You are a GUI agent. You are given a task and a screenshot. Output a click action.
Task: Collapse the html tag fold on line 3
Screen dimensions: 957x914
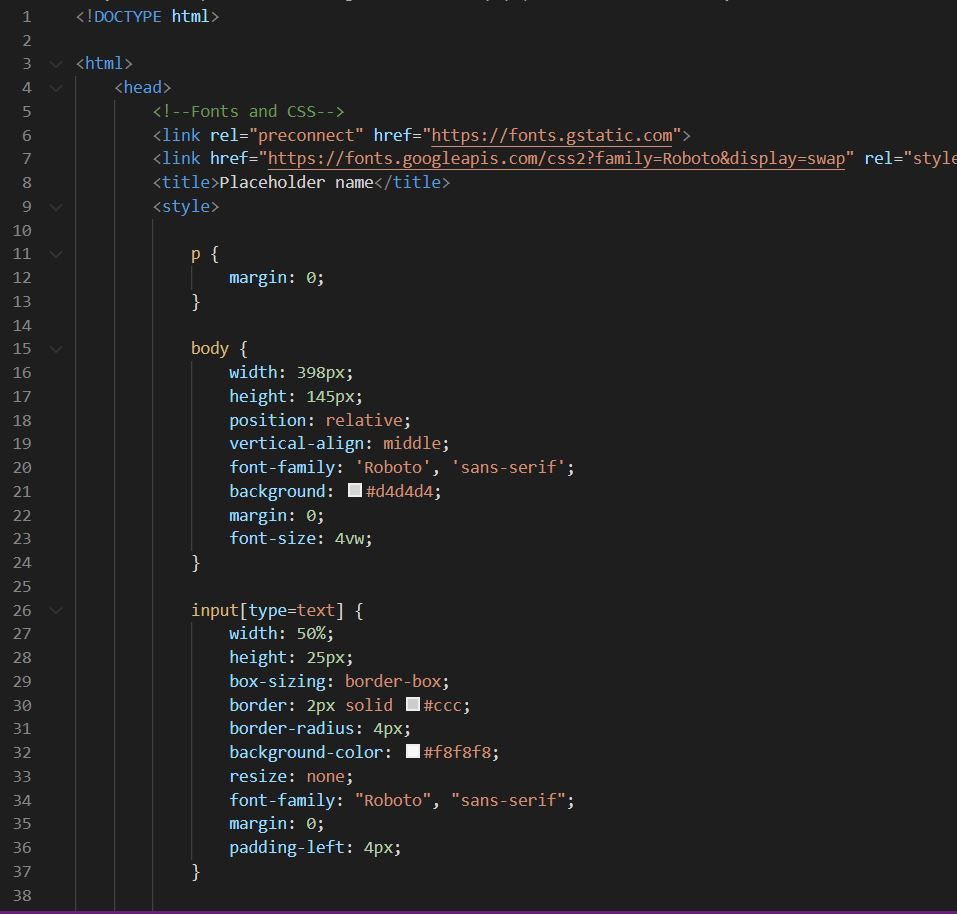56,64
